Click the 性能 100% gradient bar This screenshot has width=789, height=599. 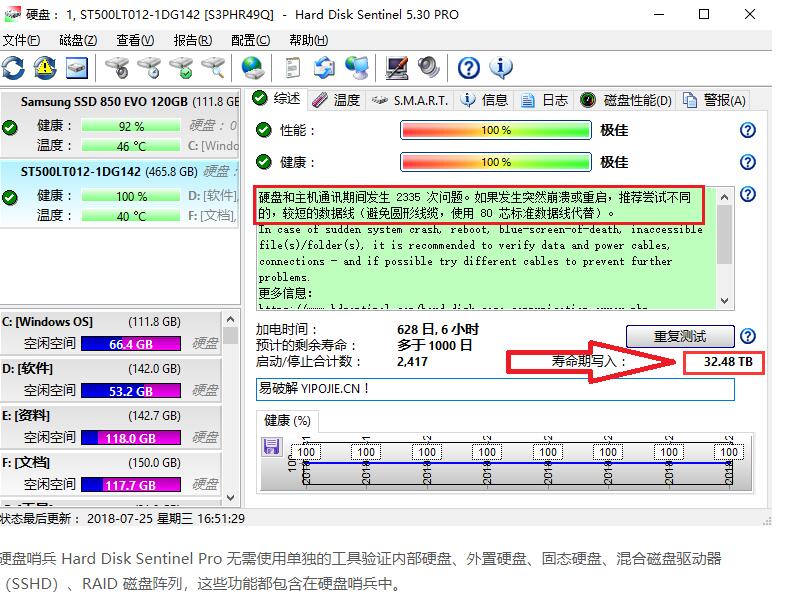pyautogui.click(x=496, y=130)
